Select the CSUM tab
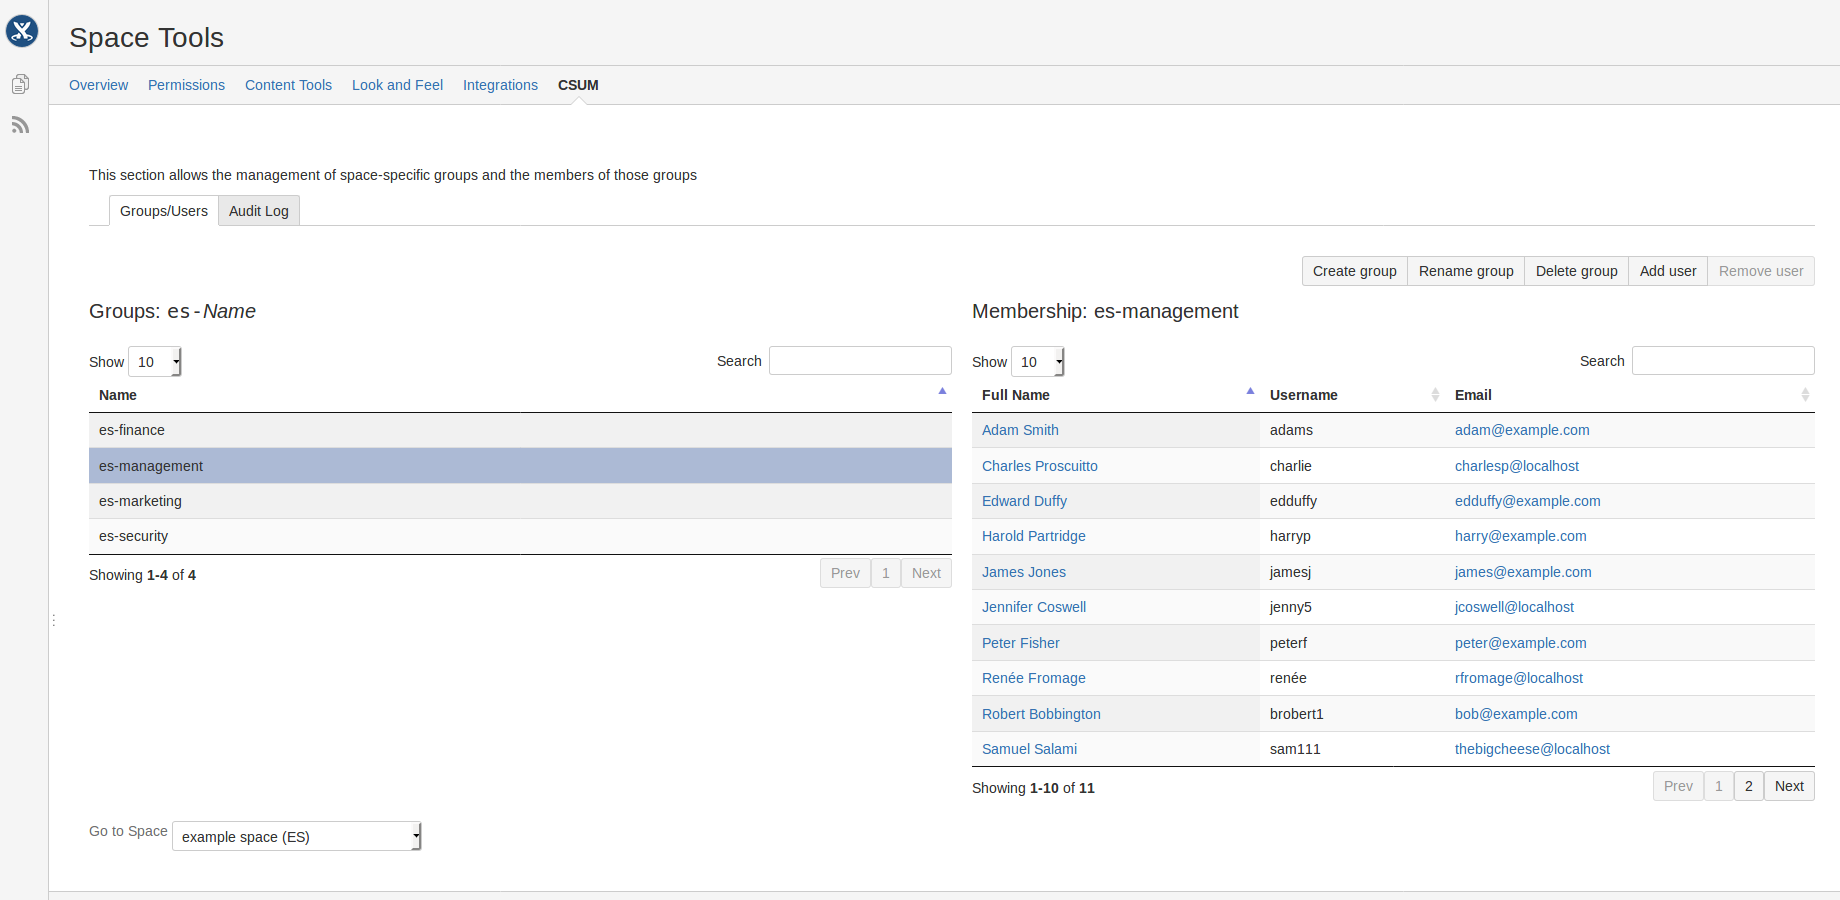 [578, 85]
